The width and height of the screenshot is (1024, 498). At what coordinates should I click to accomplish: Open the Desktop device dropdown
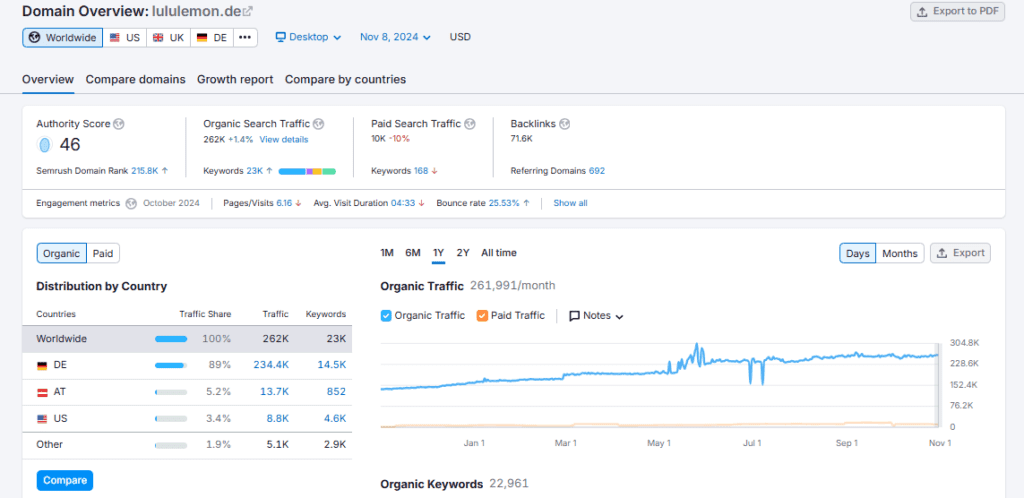click(x=308, y=37)
